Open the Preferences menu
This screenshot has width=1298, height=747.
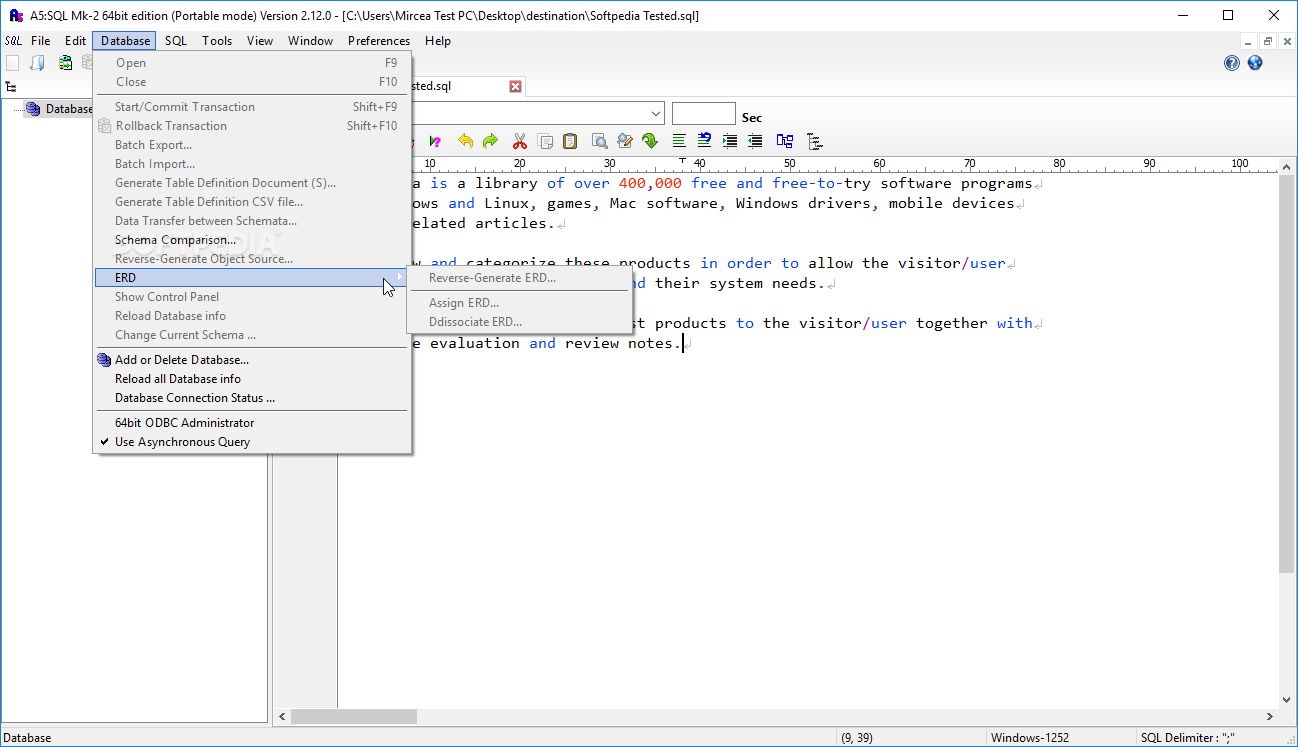pos(379,41)
